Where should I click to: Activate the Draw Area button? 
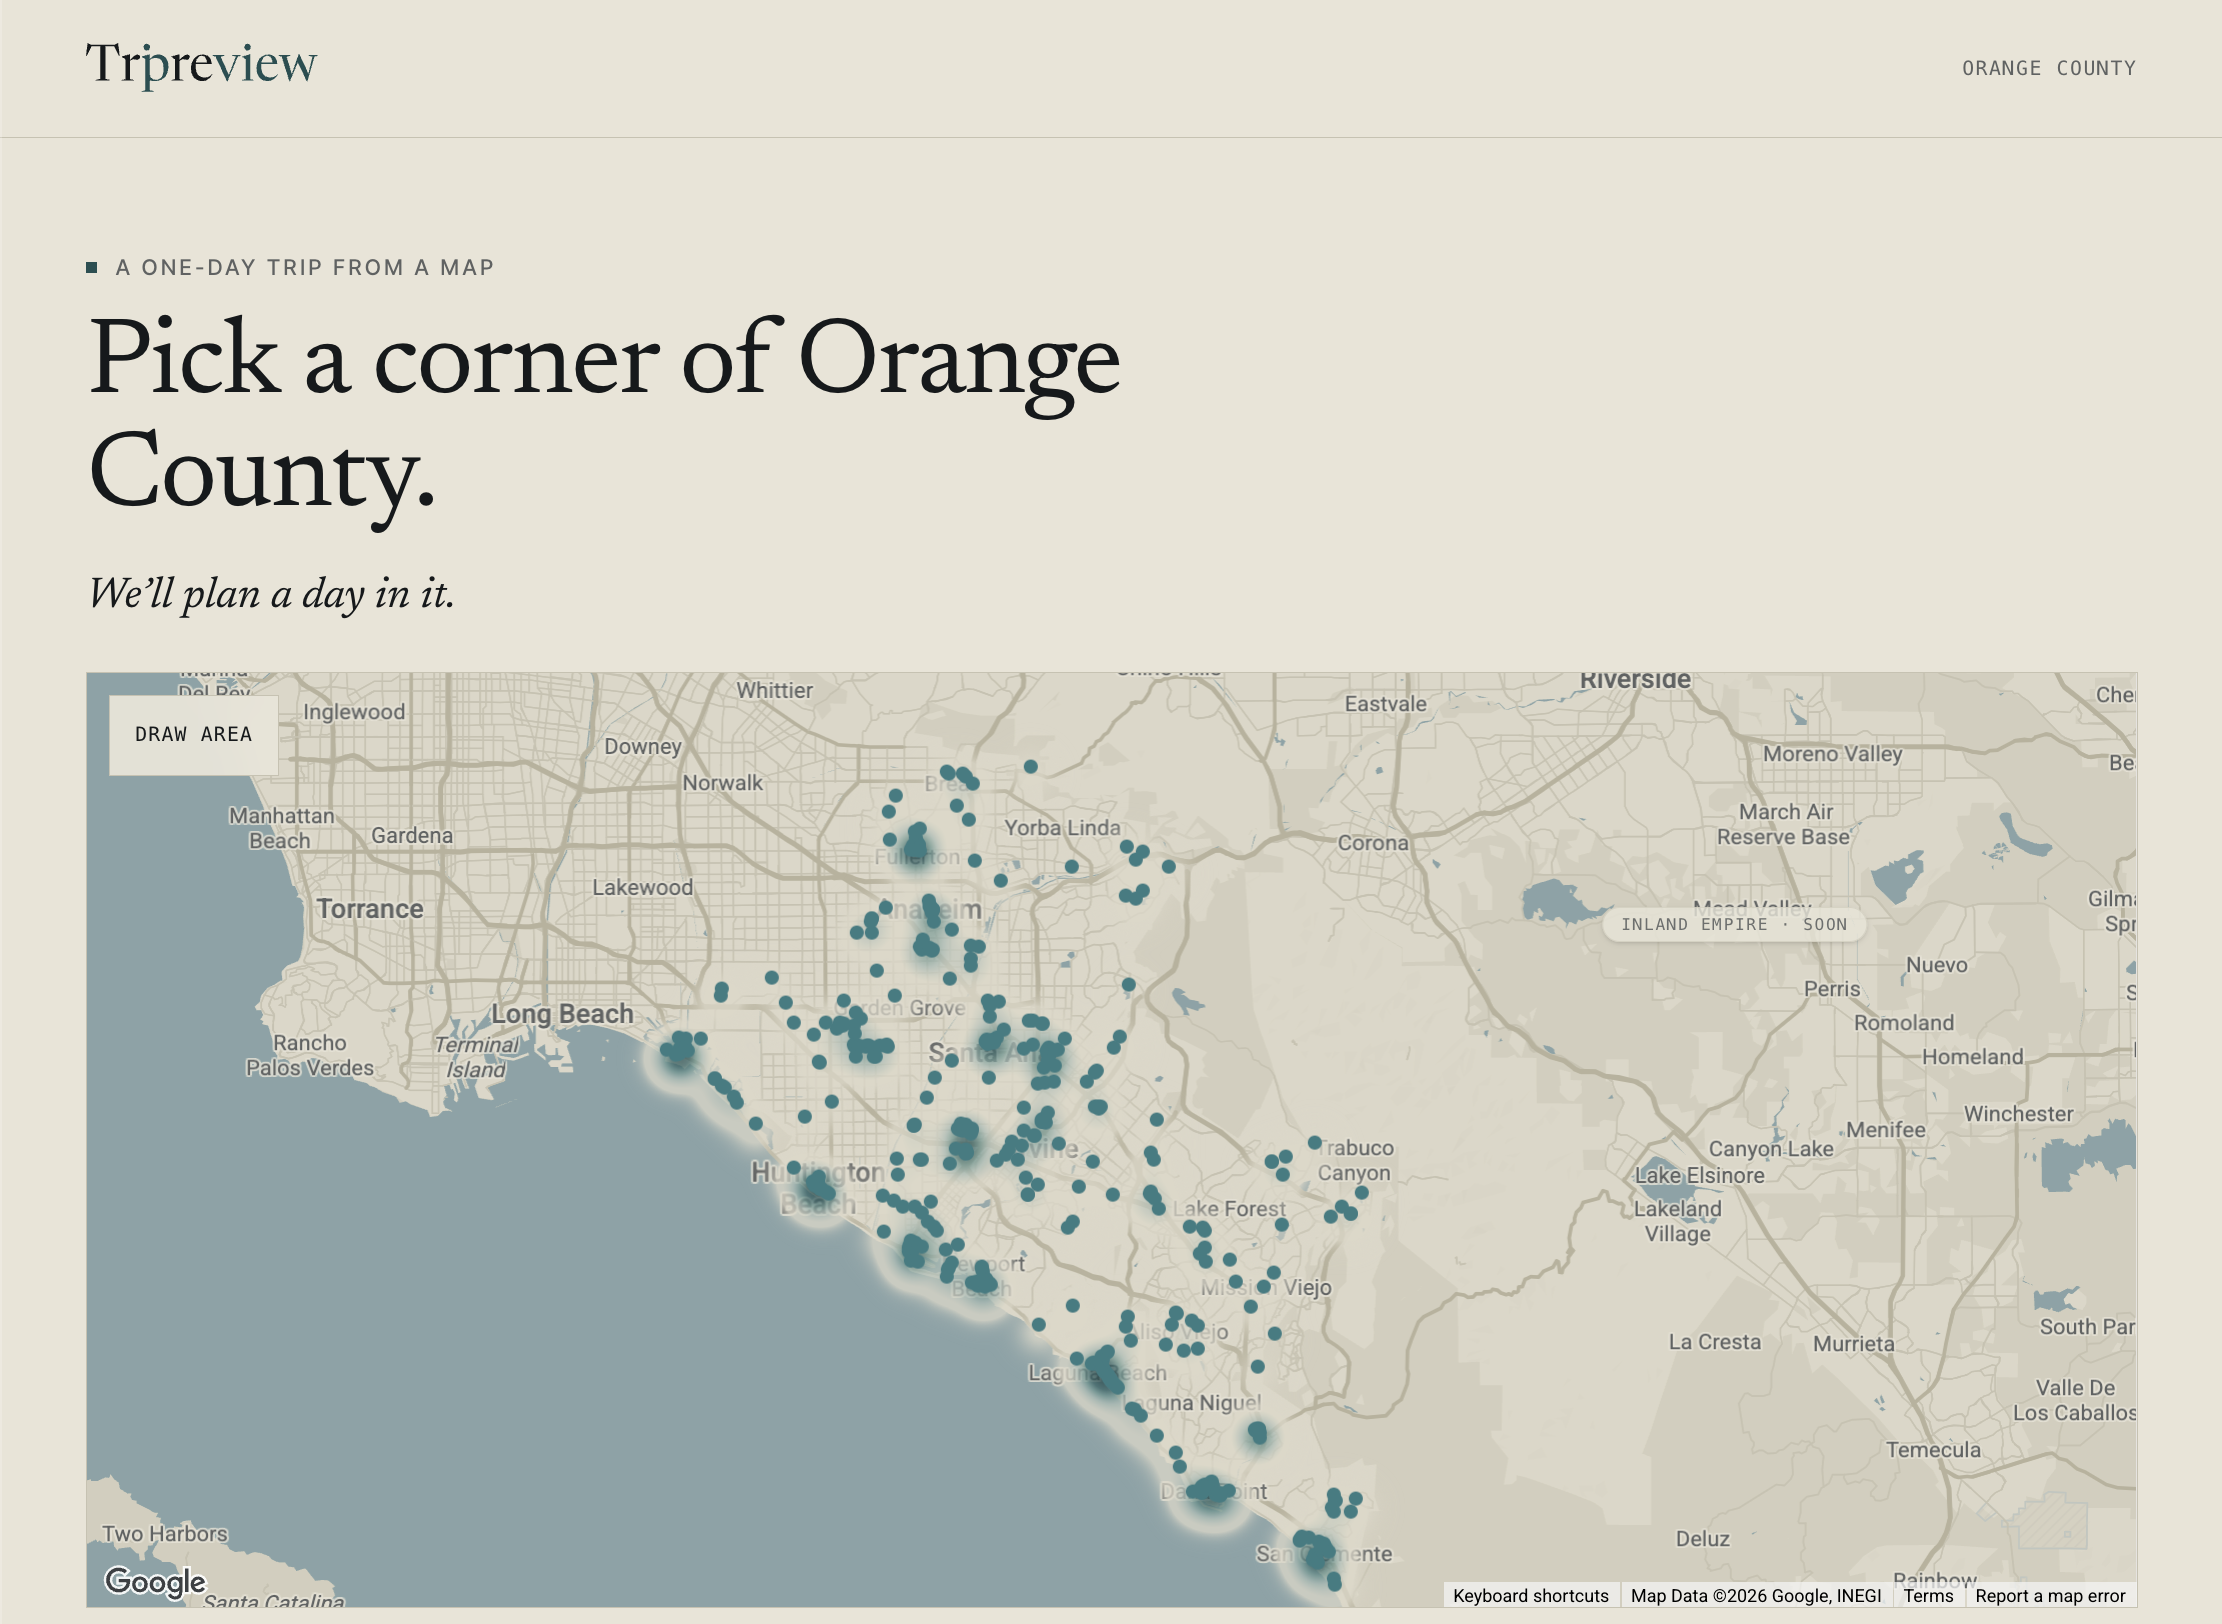(194, 734)
